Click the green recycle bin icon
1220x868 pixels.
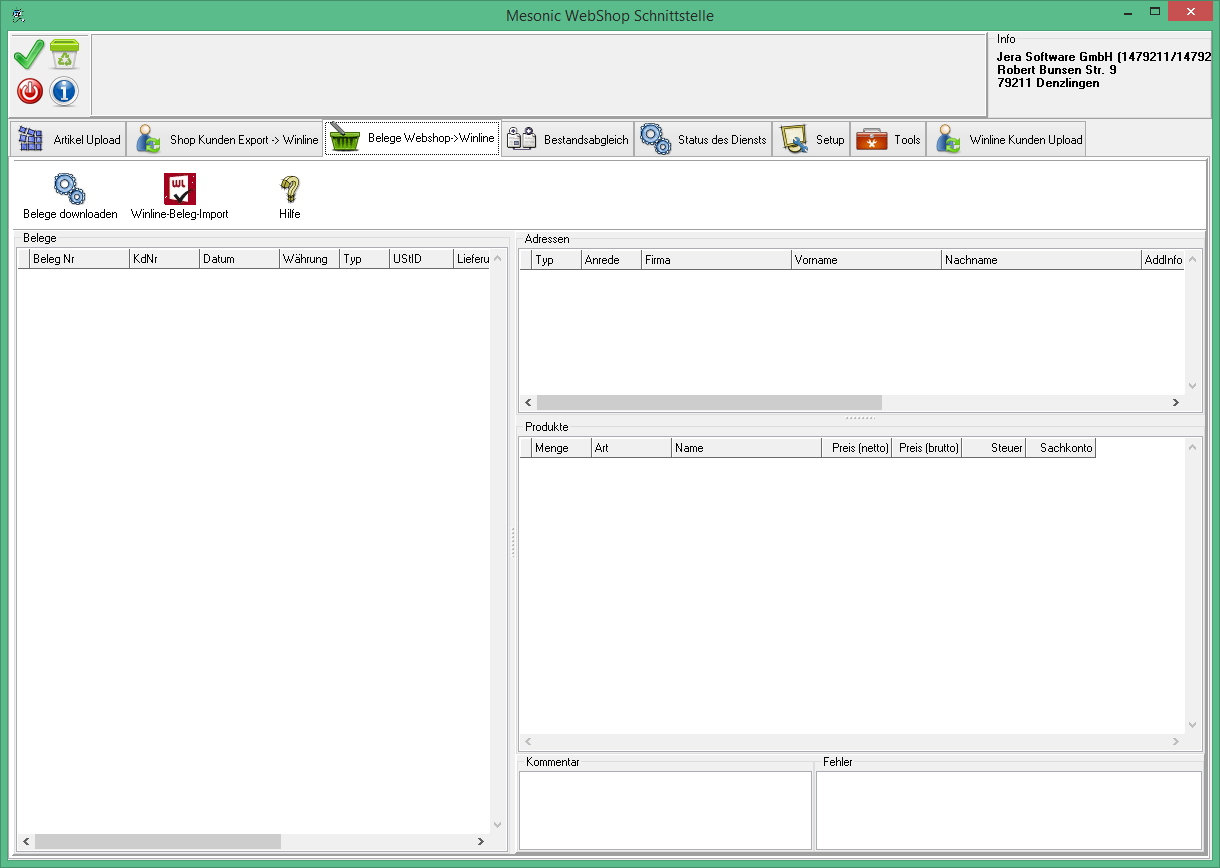65,55
